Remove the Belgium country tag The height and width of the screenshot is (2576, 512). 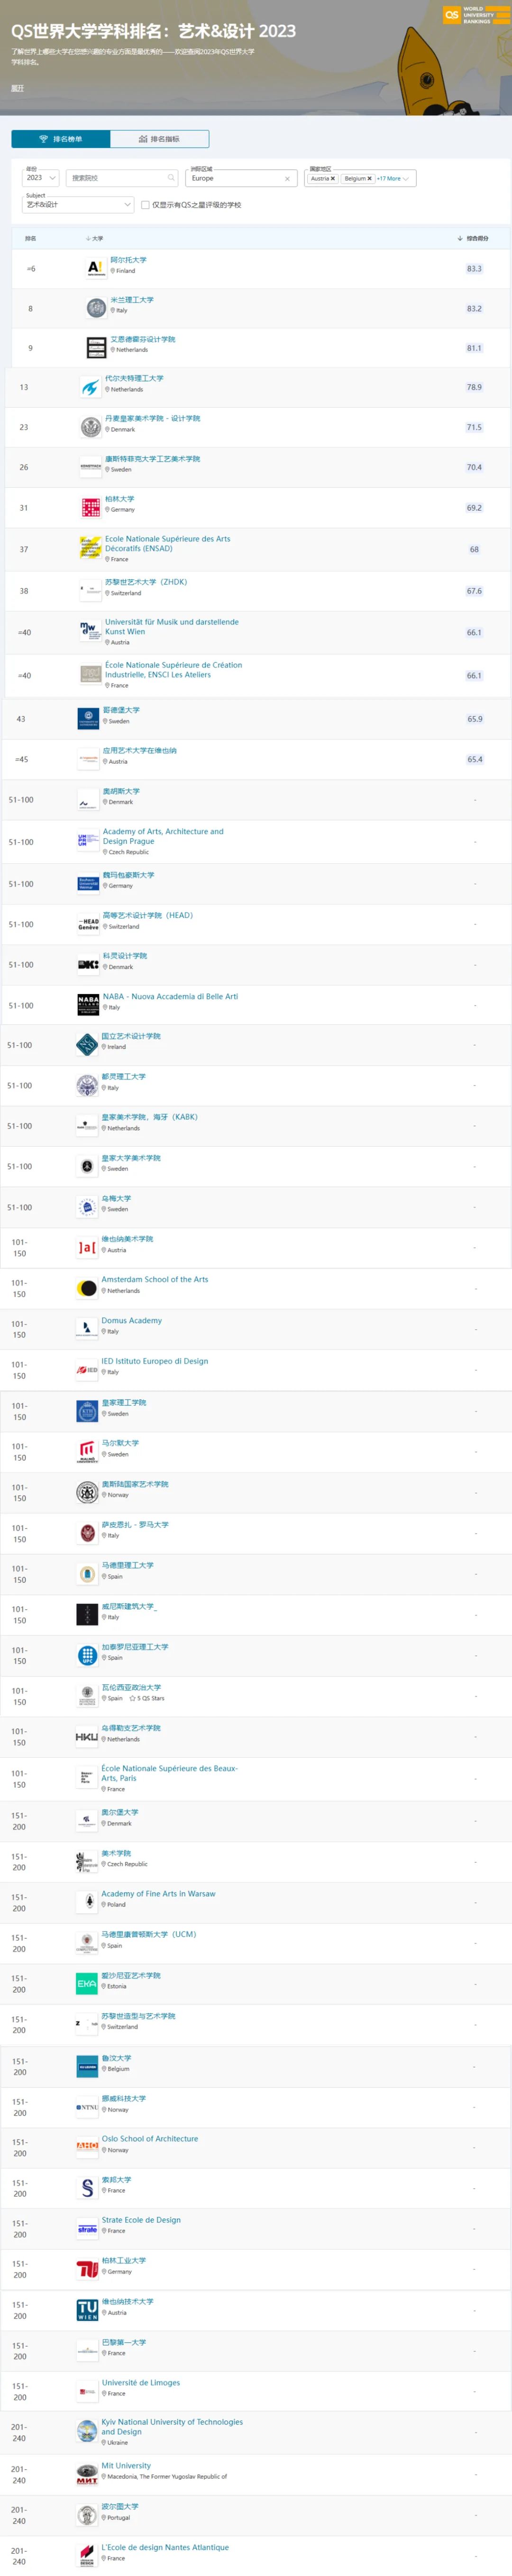[369, 179]
